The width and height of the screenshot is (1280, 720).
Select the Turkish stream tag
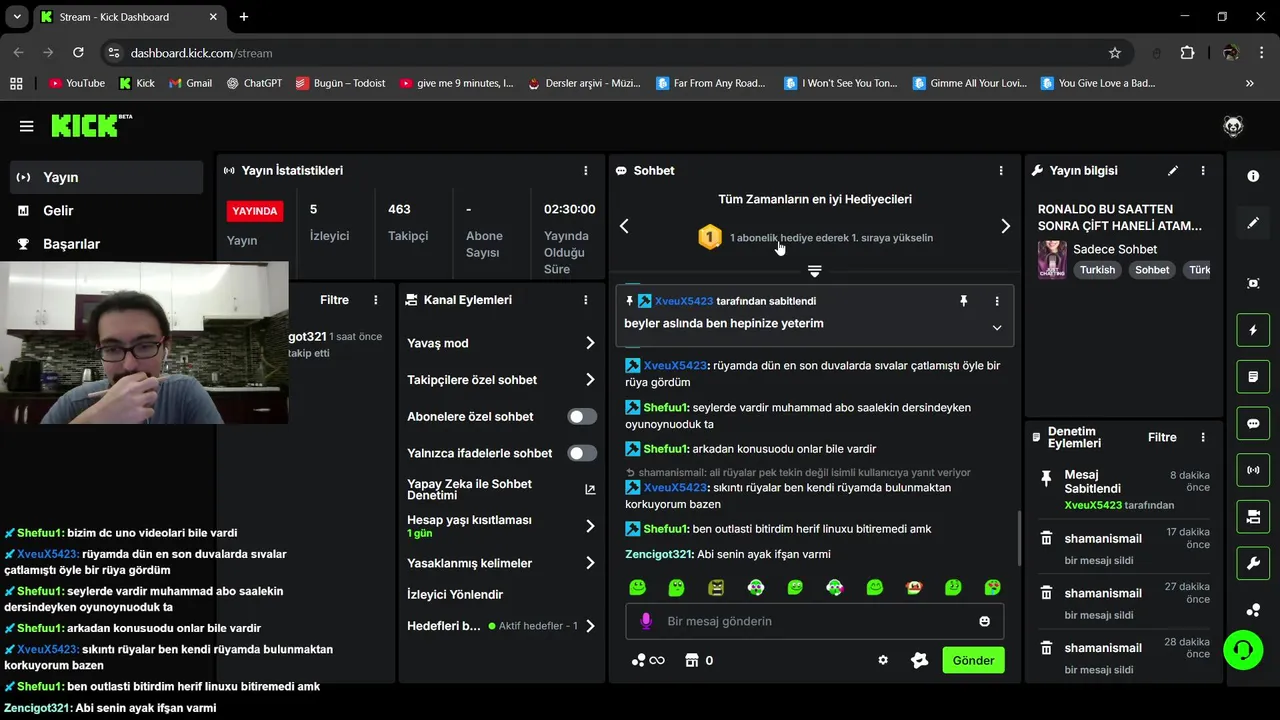pyautogui.click(x=1097, y=270)
